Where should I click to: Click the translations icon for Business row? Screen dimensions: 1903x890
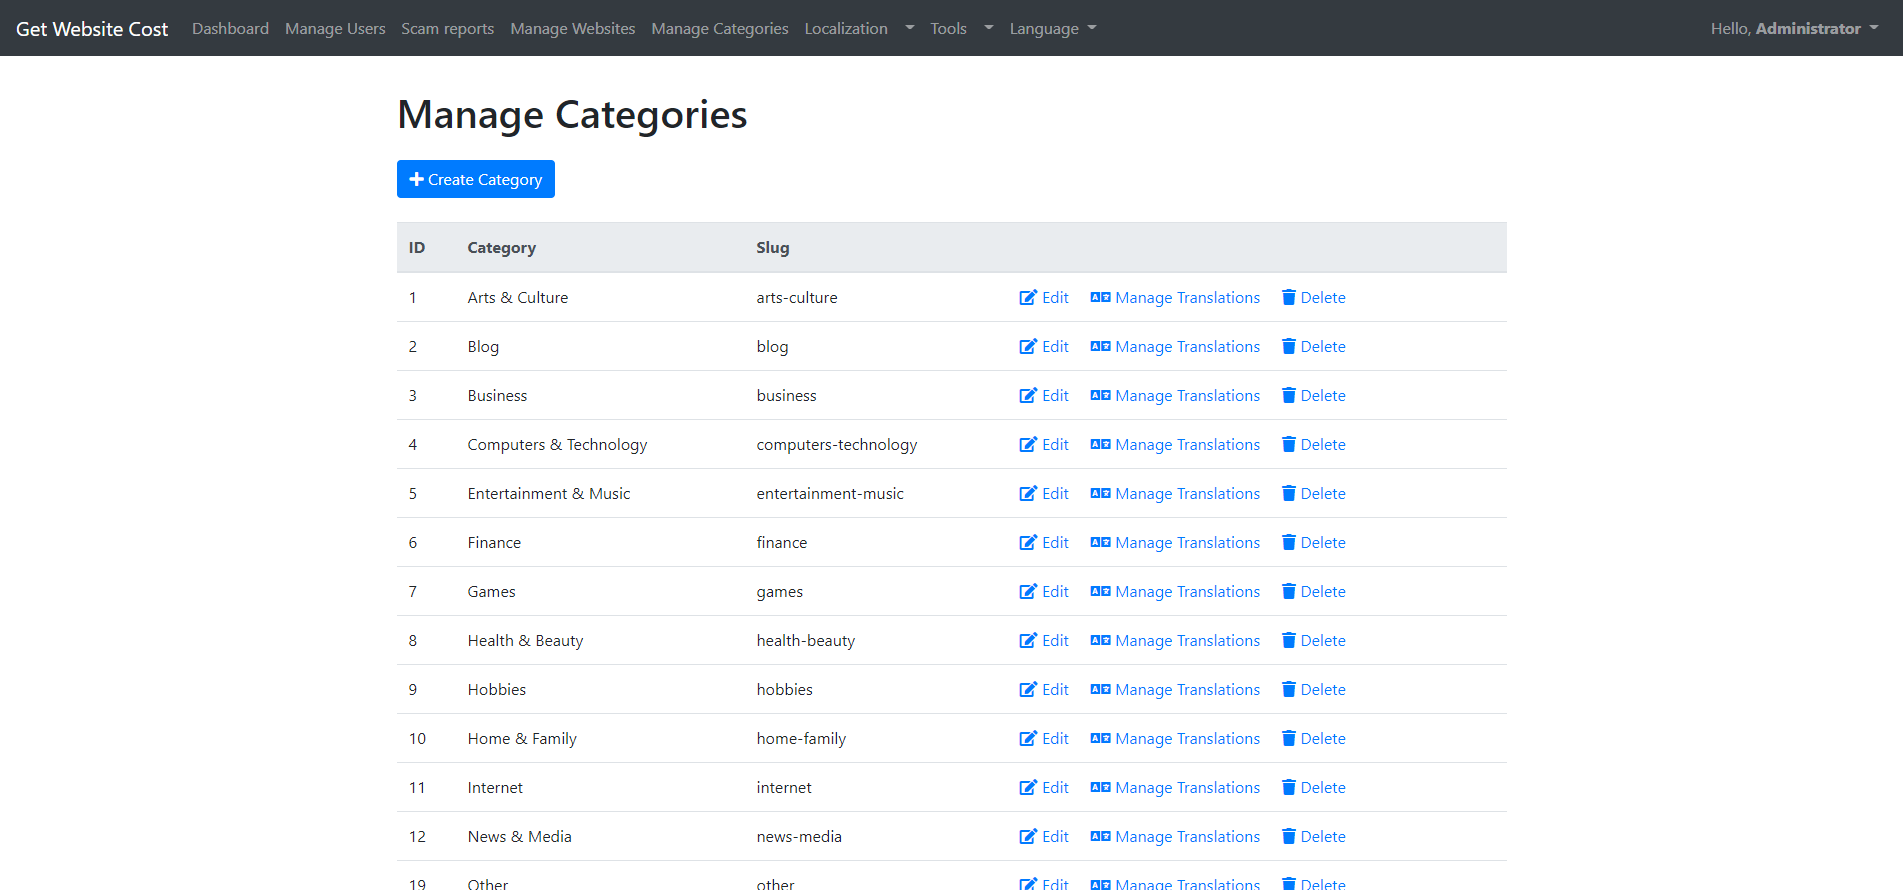[1100, 395]
